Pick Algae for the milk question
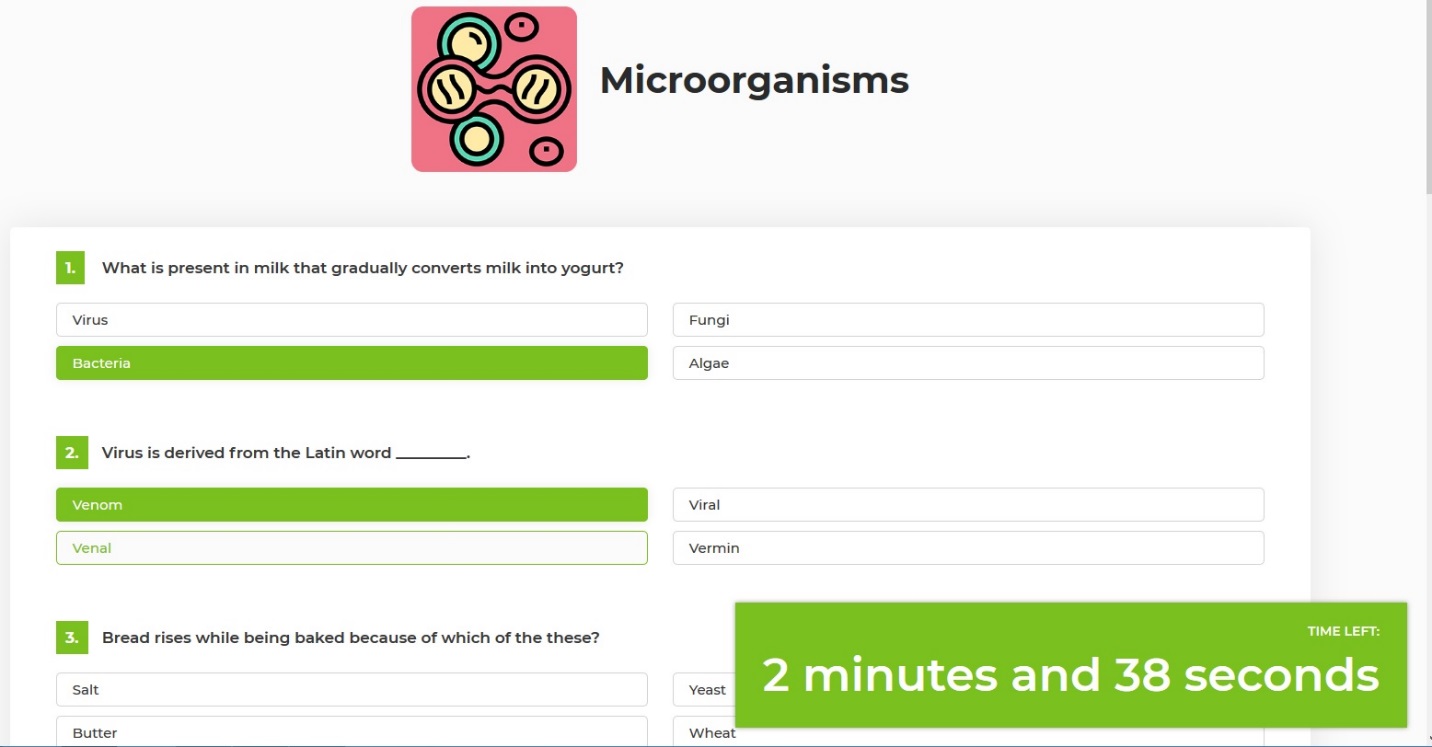Image resolution: width=1432 pixels, height=747 pixels. coord(967,363)
